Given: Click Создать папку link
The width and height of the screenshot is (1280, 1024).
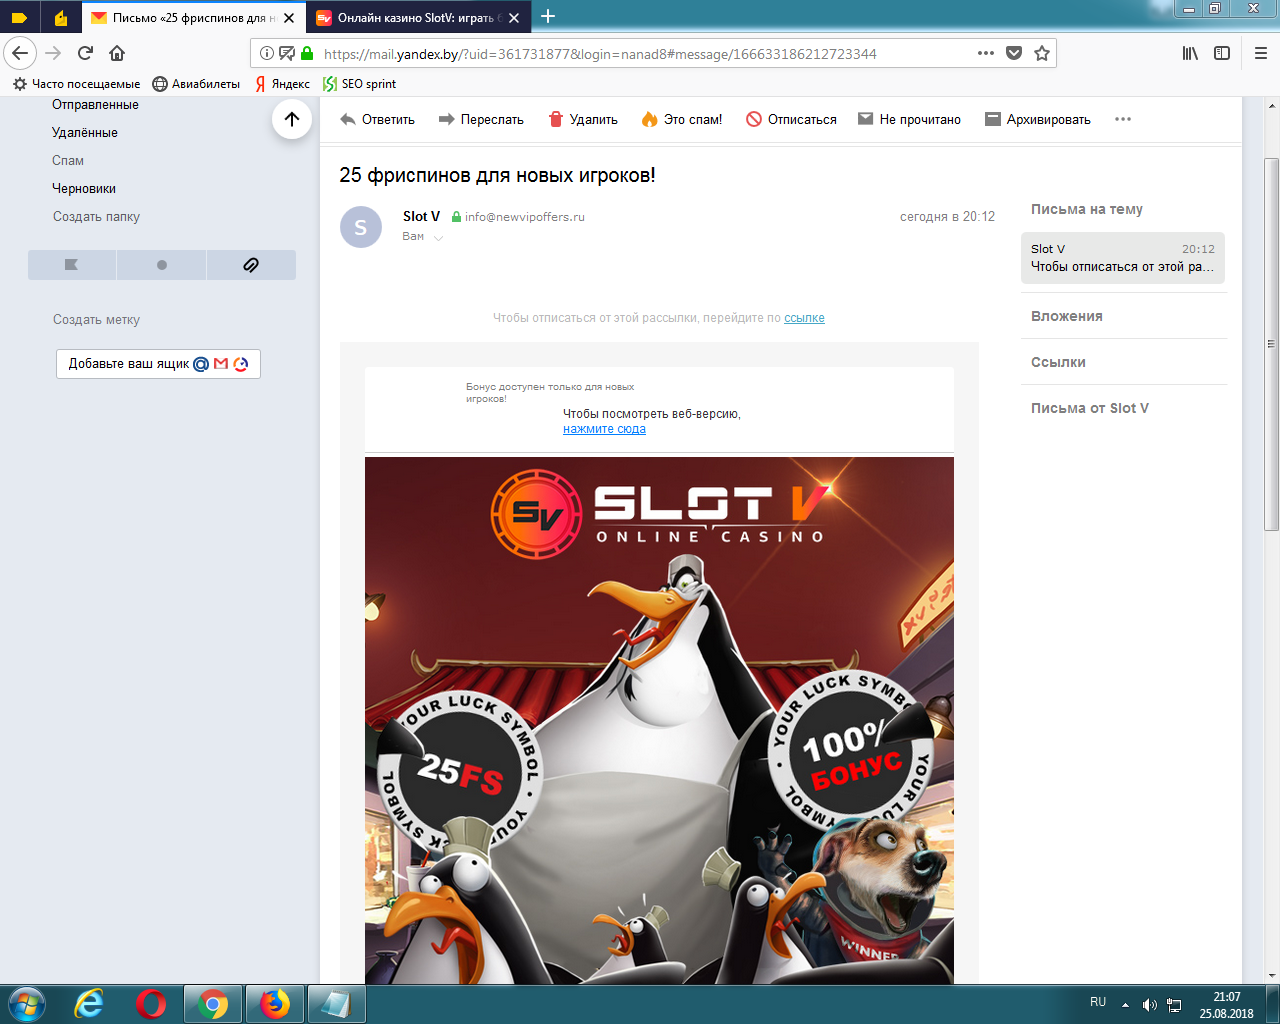Looking at the screenshot, I should 96,216.
